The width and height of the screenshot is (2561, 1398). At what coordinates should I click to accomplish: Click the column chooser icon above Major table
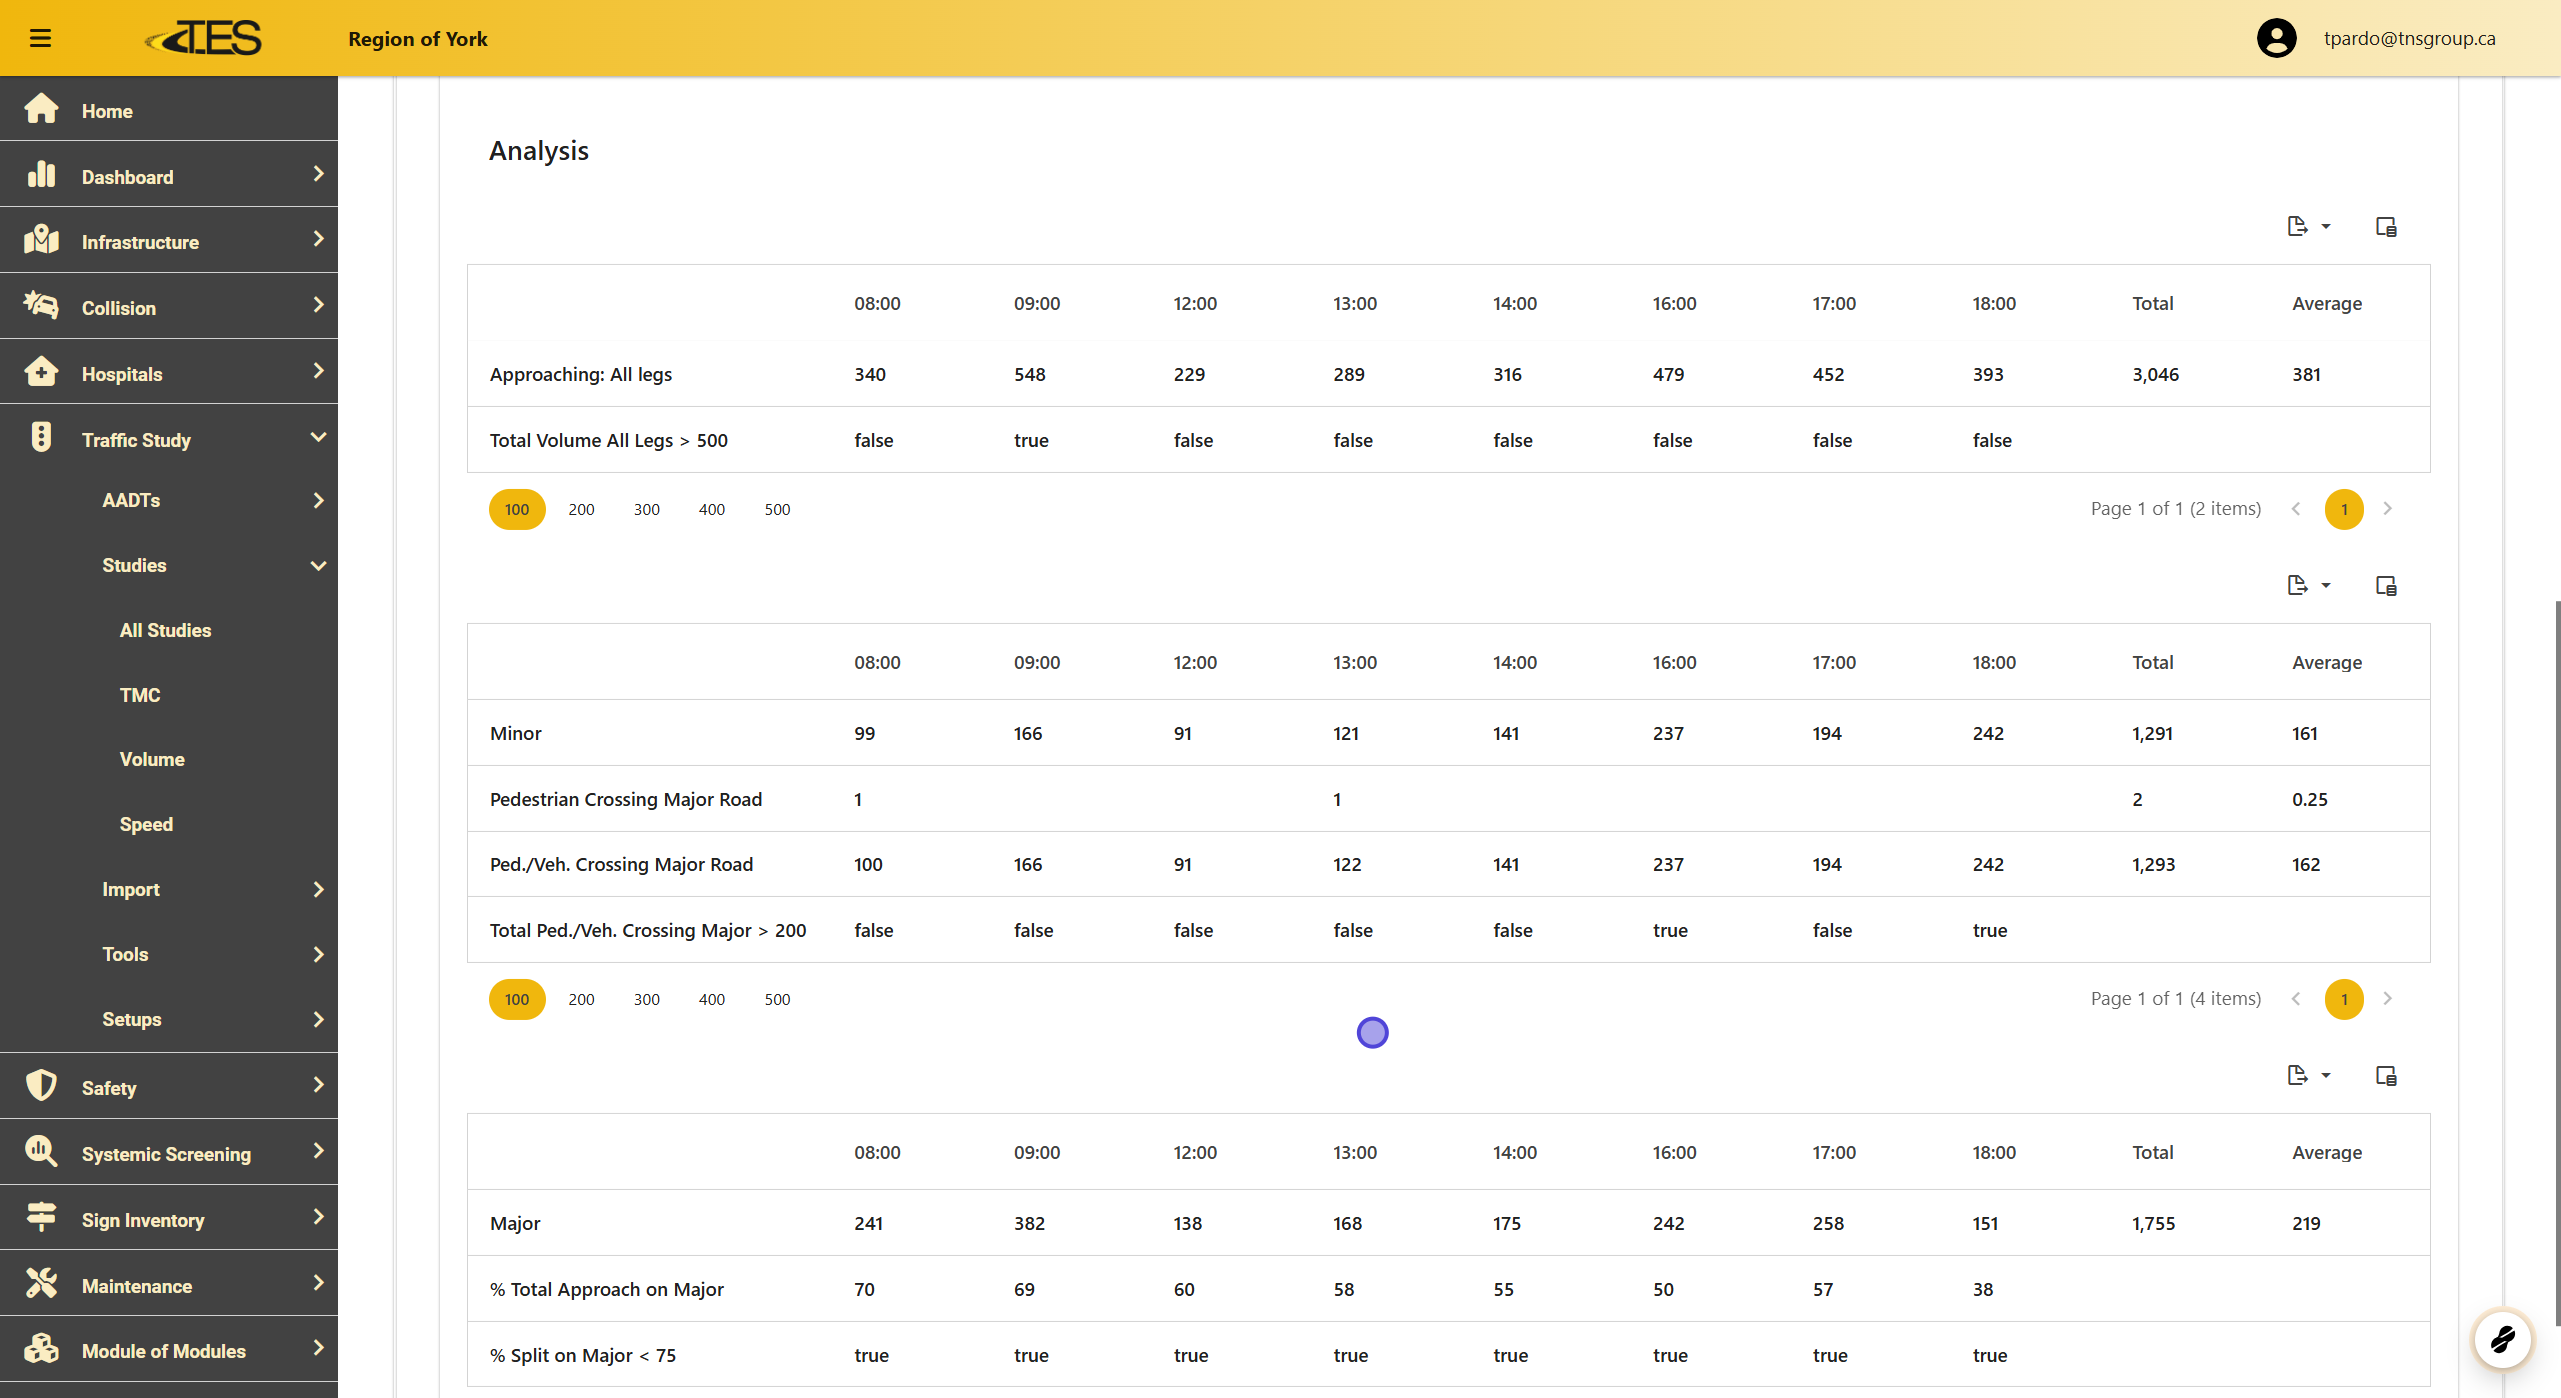(x=2386, y=1075)
